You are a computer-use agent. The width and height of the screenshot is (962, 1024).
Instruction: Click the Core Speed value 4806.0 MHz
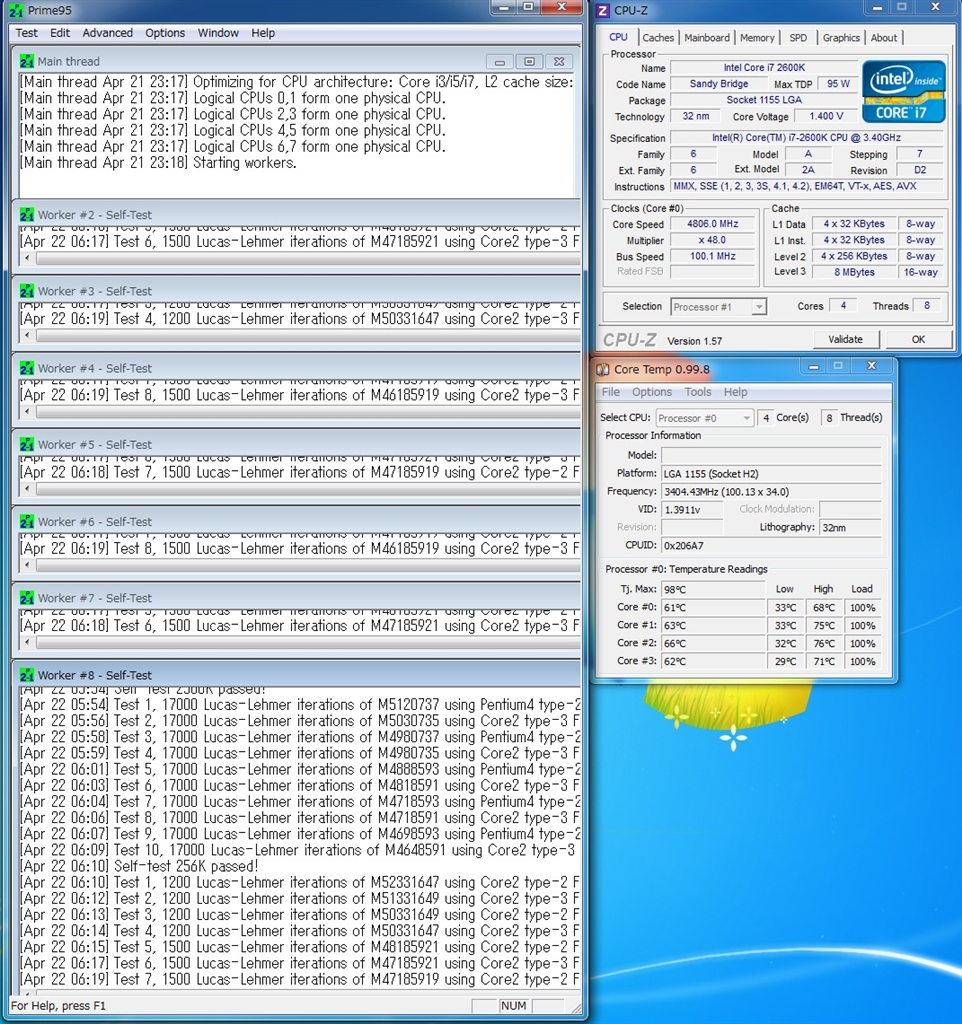point(713,224)
